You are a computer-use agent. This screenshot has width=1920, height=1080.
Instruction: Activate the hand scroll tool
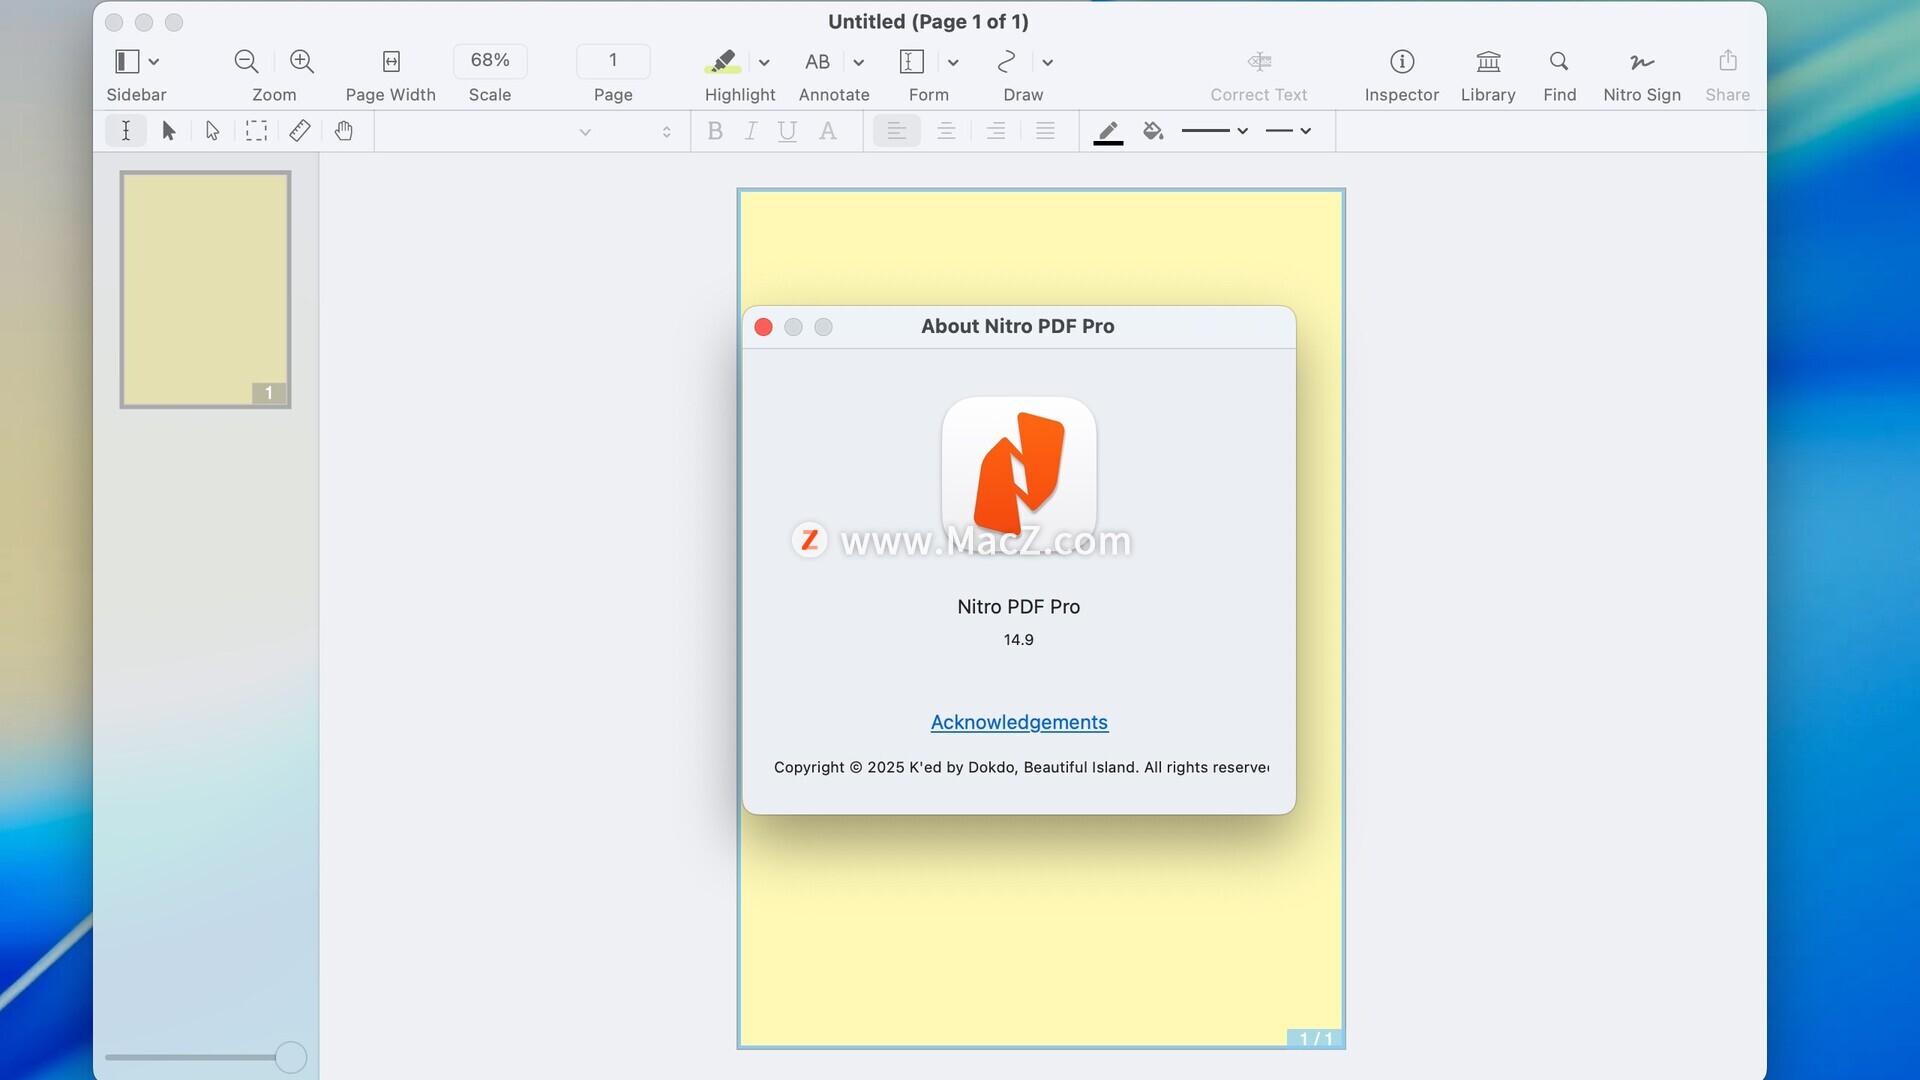click(343, 131)
